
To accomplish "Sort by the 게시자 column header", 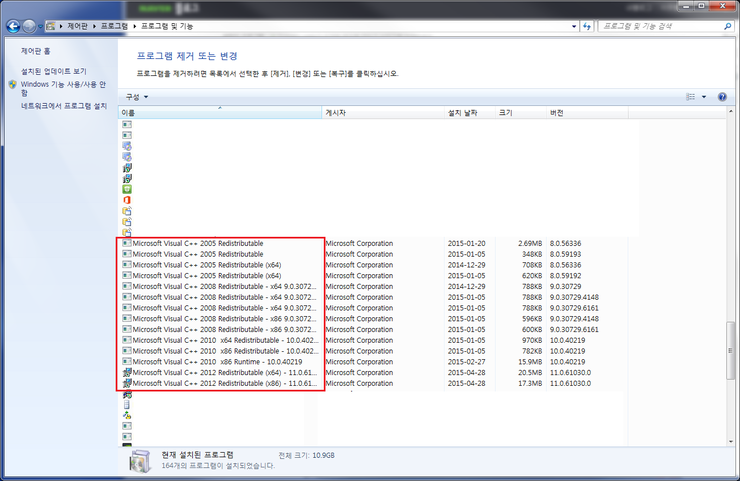I will (383, 113).
